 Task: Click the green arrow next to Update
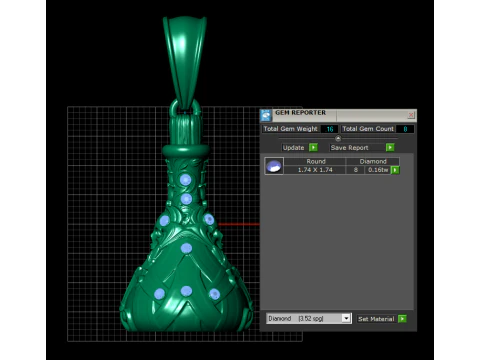313,147
